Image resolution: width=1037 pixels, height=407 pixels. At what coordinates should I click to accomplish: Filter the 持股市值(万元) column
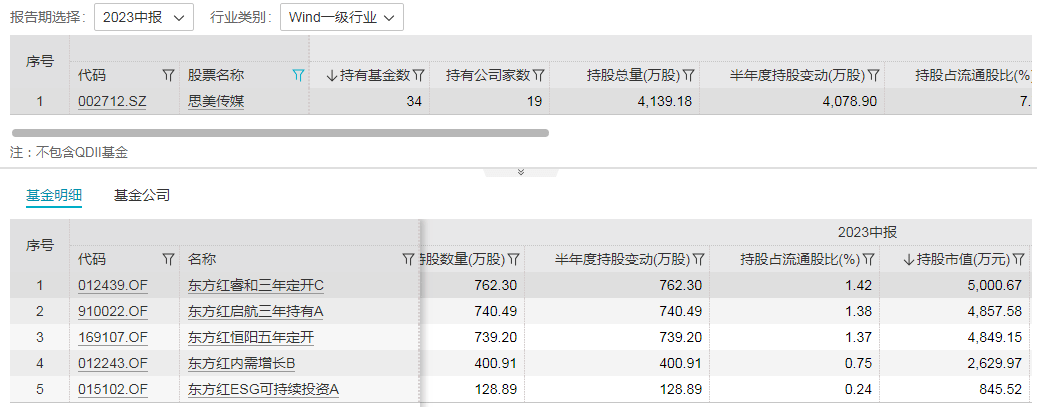[1018, 259]
